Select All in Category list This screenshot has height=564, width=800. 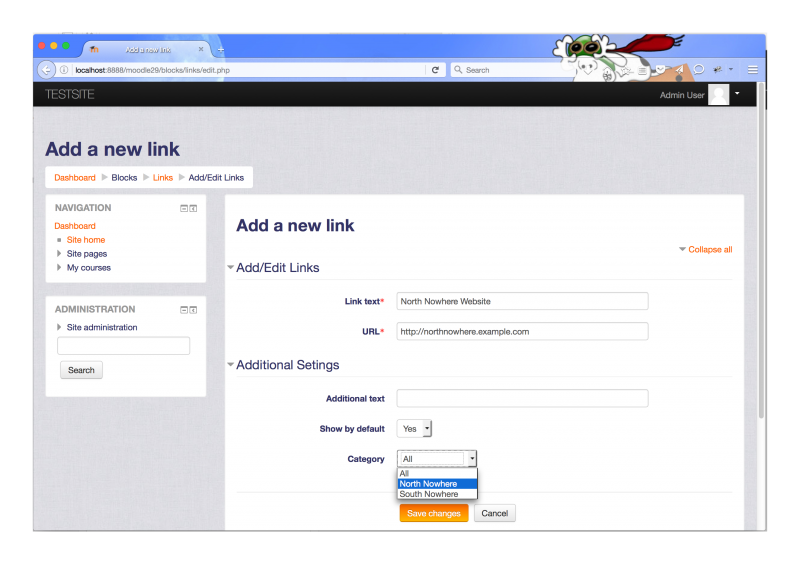[437, 474]
